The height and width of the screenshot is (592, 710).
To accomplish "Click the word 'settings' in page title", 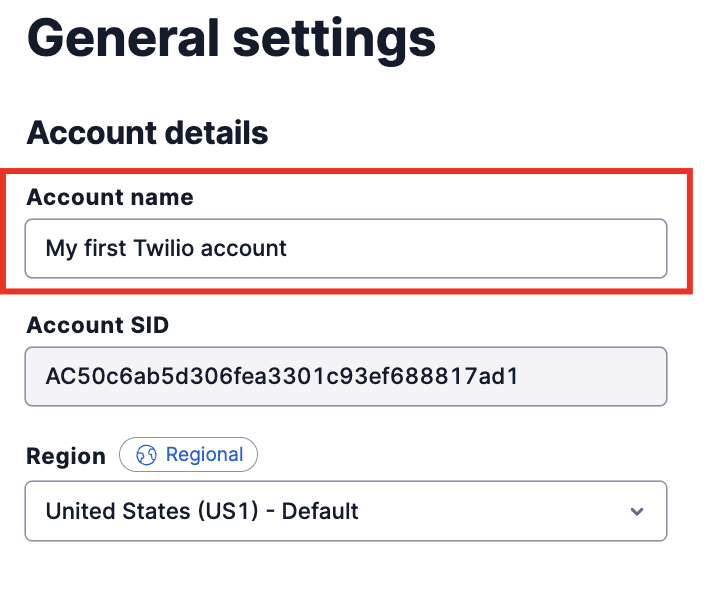I will [336, 36].
